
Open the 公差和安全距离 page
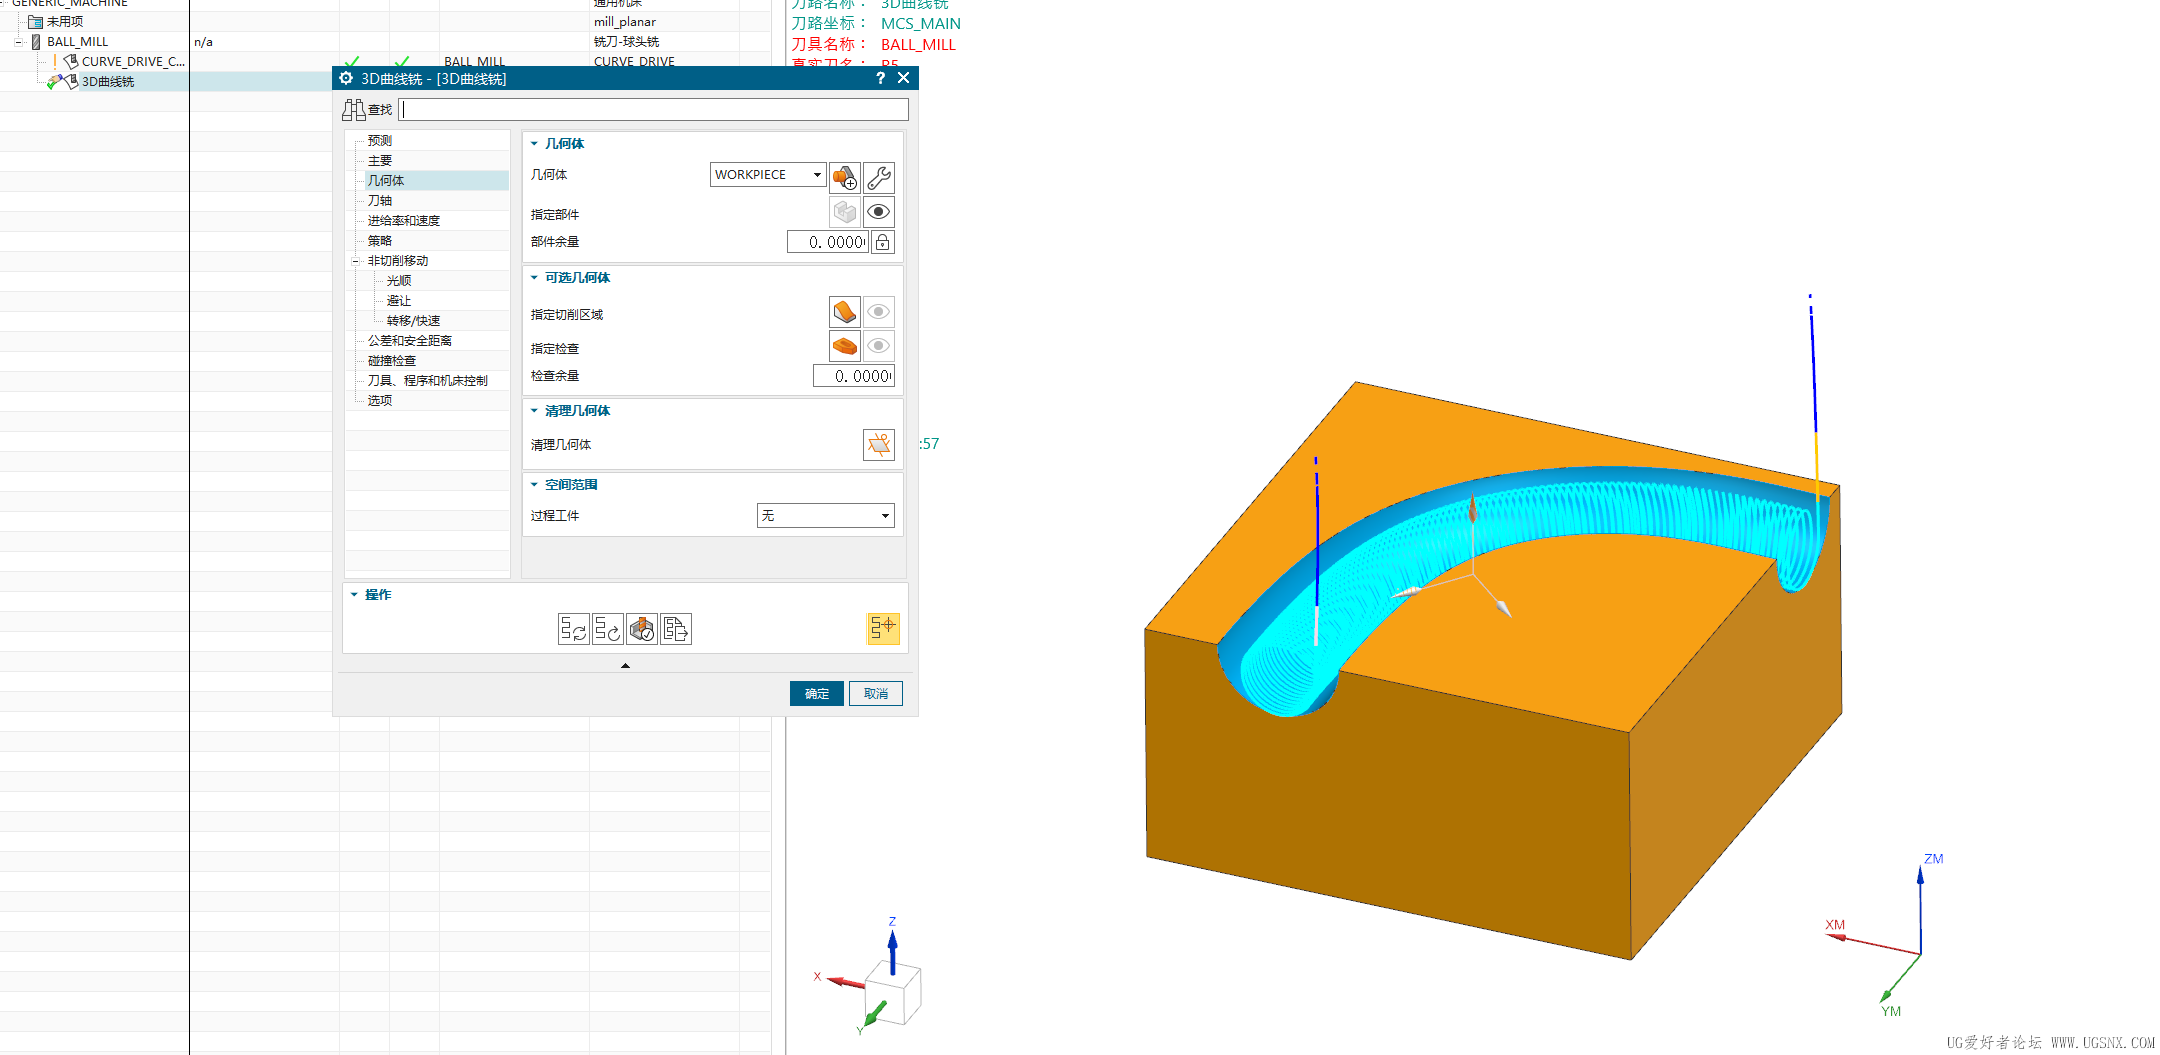[x=410, y=341]
